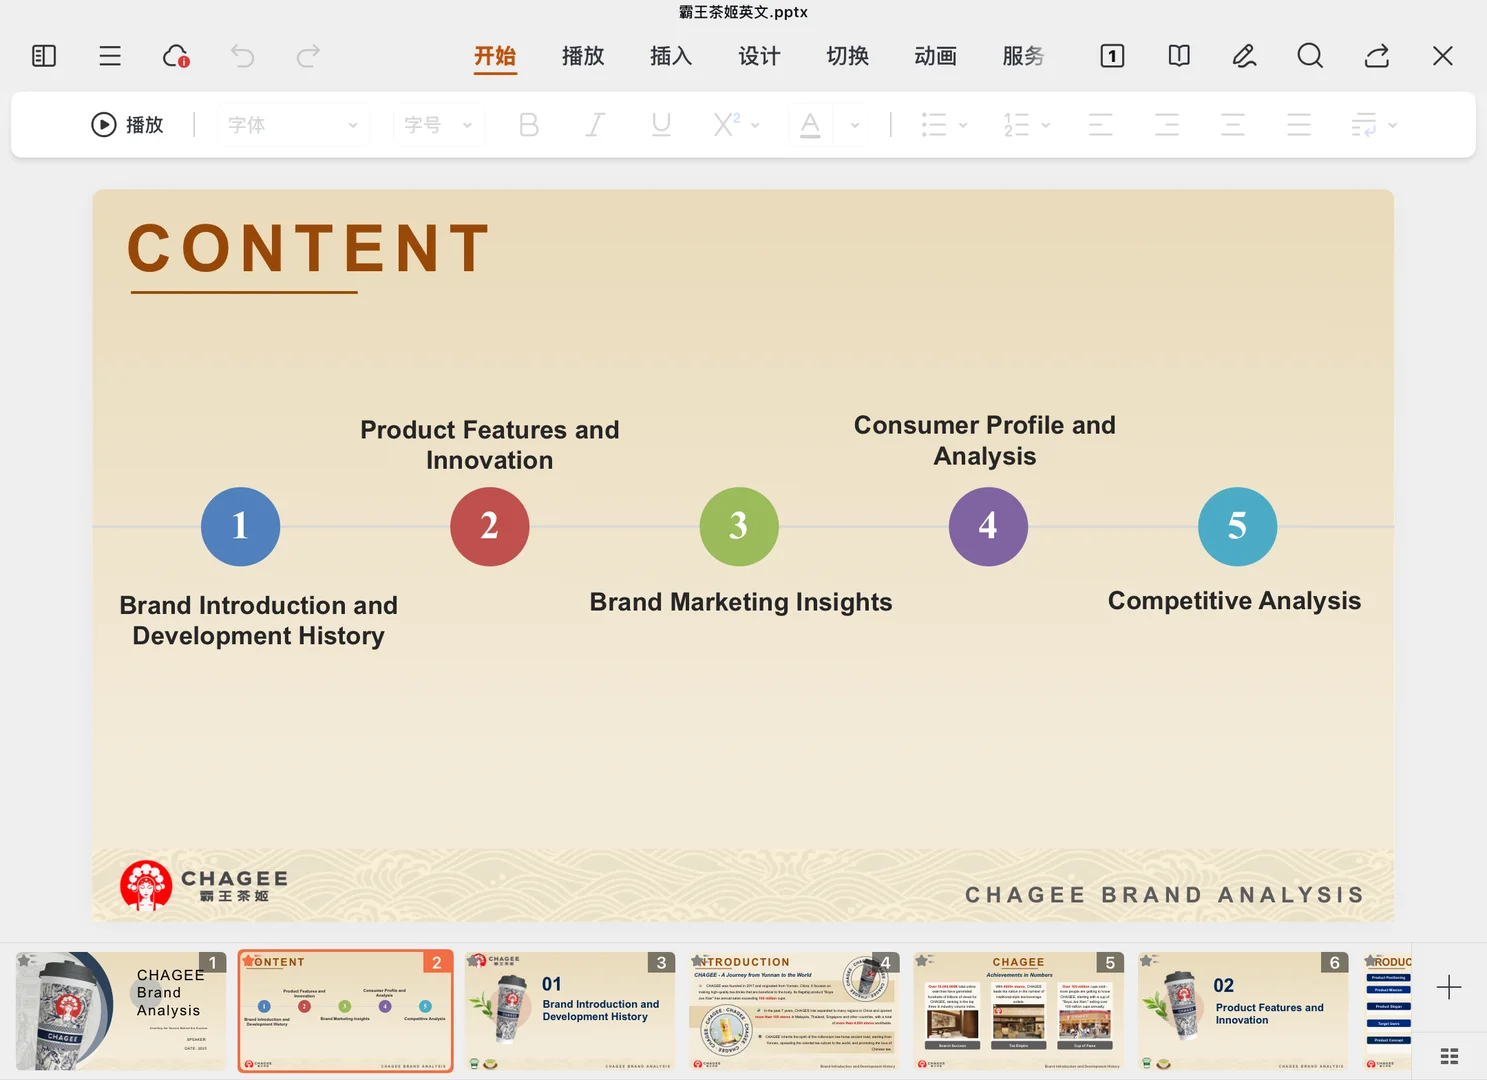Open the 切换 tab
The image size is (1487, 1080).
tap(847, 56)
